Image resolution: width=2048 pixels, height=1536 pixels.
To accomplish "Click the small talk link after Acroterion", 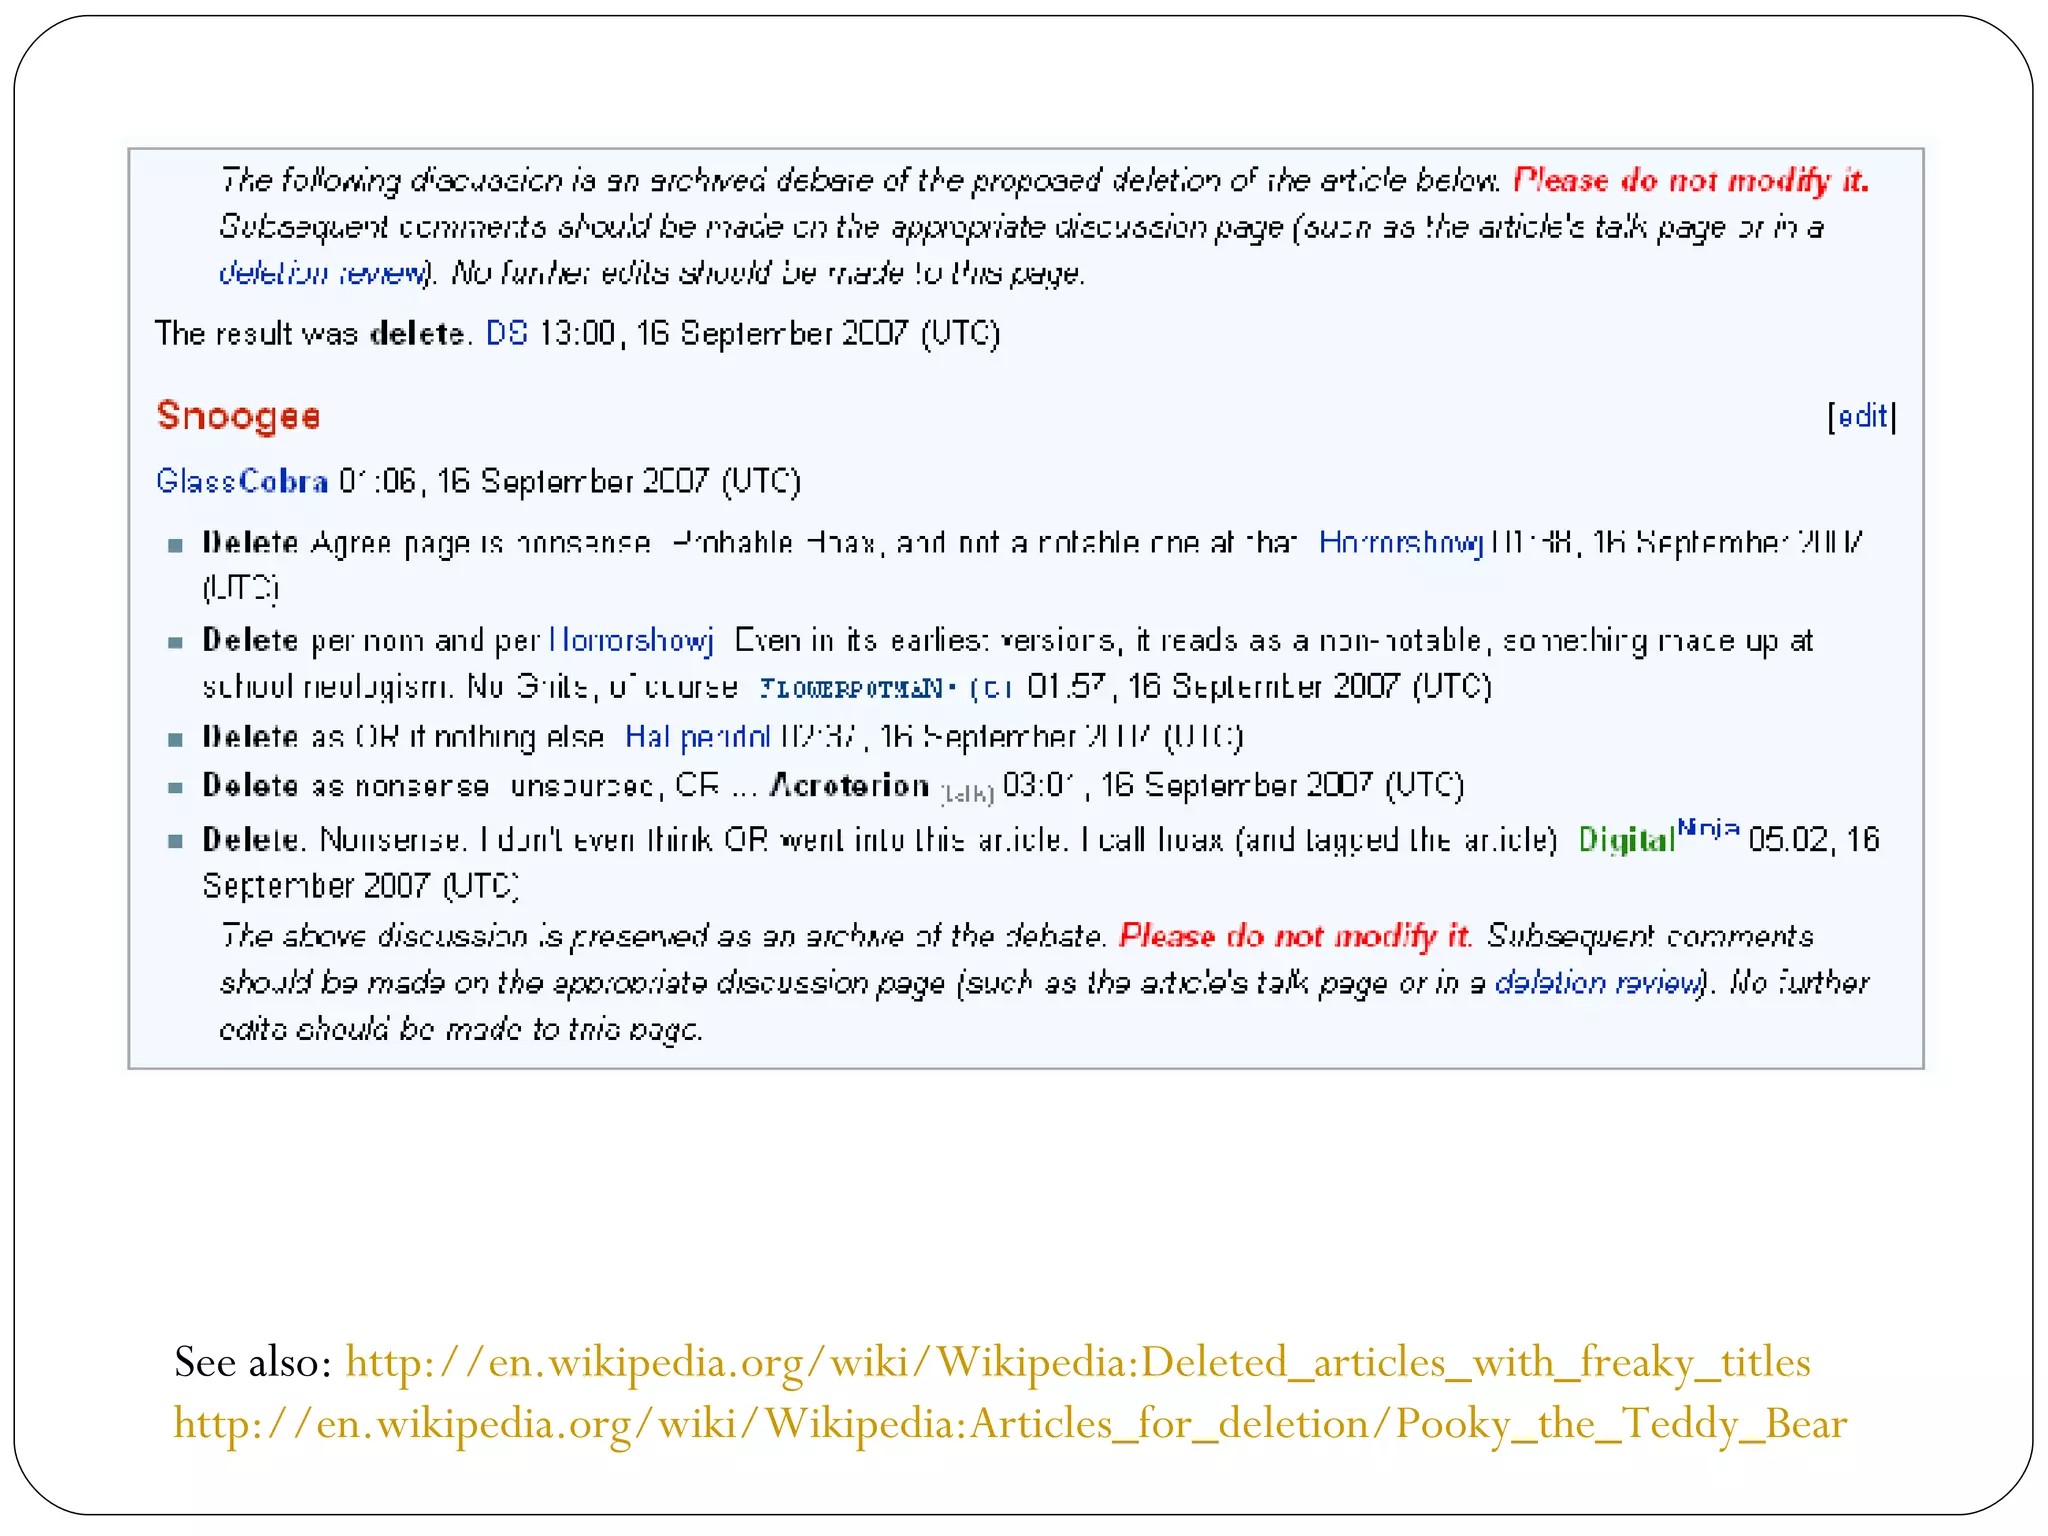I will coord(967,794).
